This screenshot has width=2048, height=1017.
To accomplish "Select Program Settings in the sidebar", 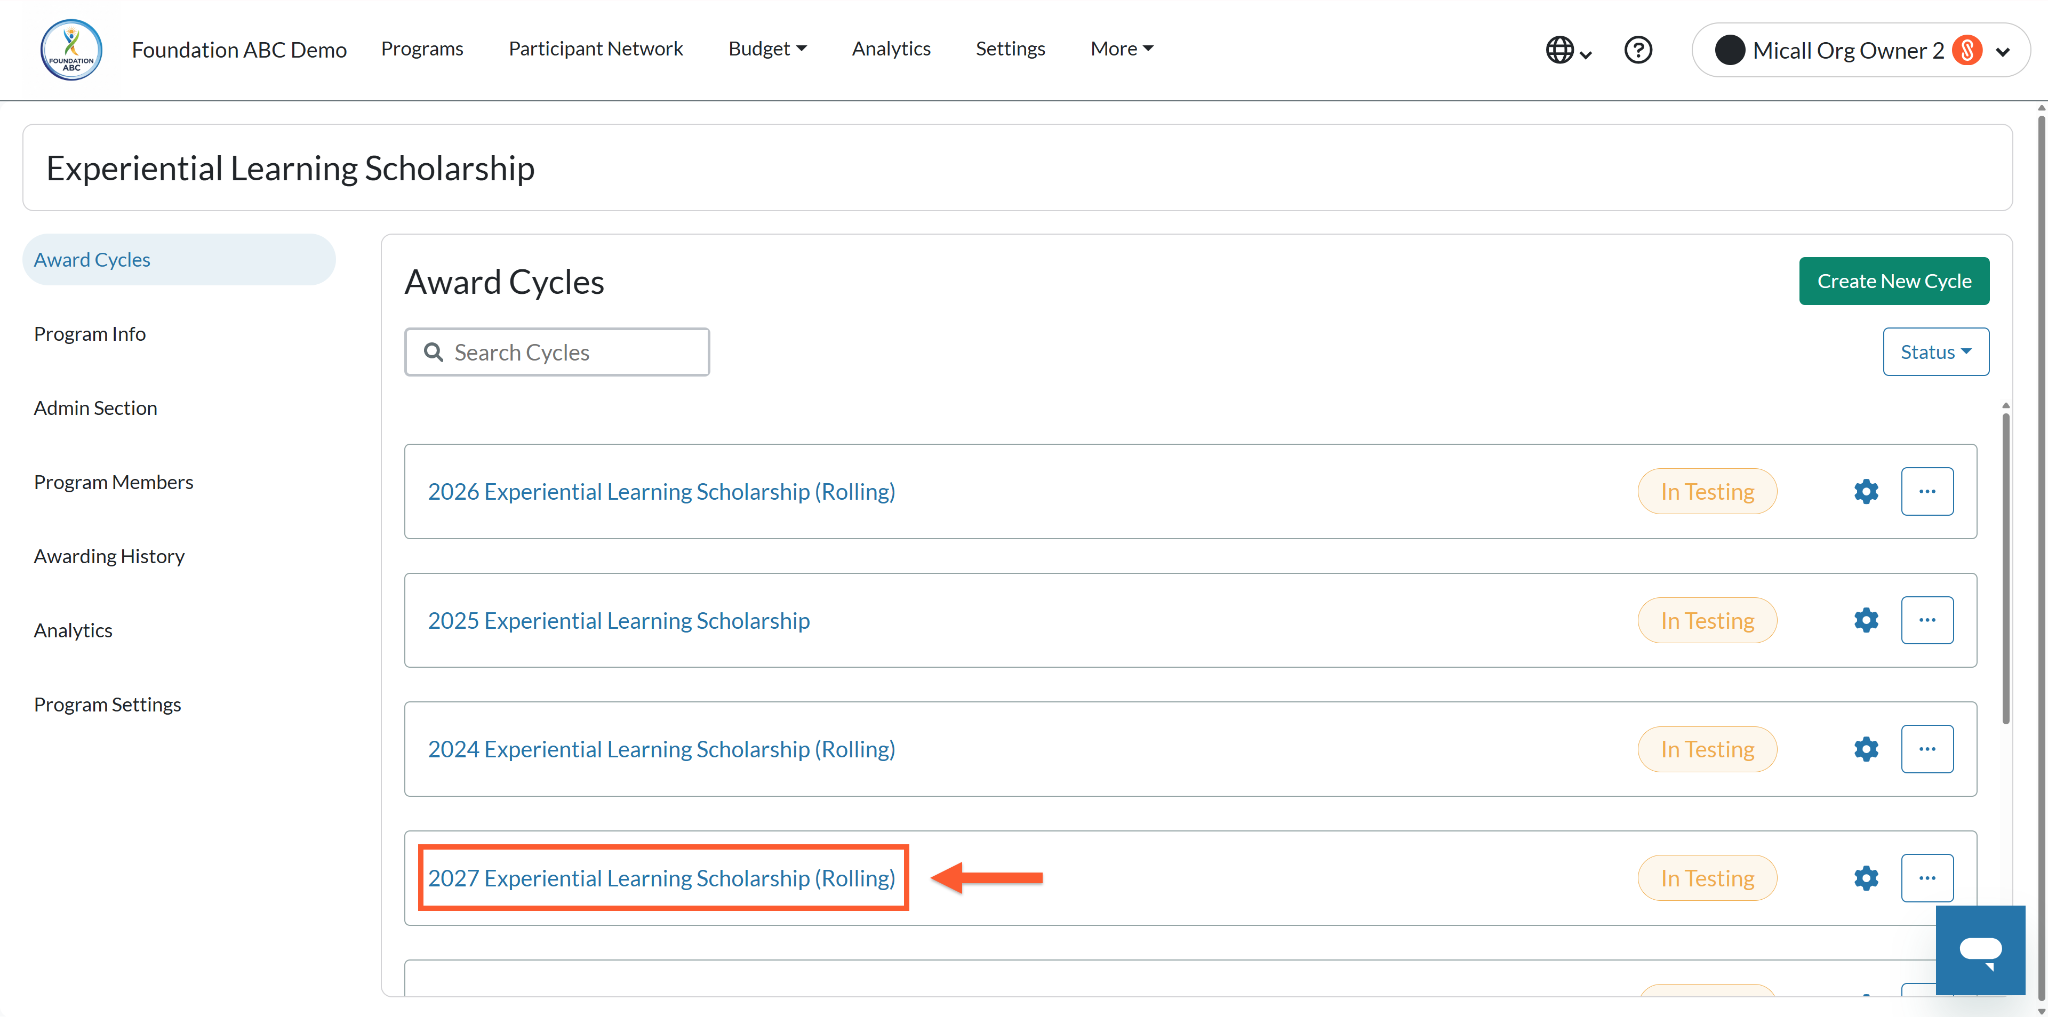I will pyautogui.click(x=108, y=705).
